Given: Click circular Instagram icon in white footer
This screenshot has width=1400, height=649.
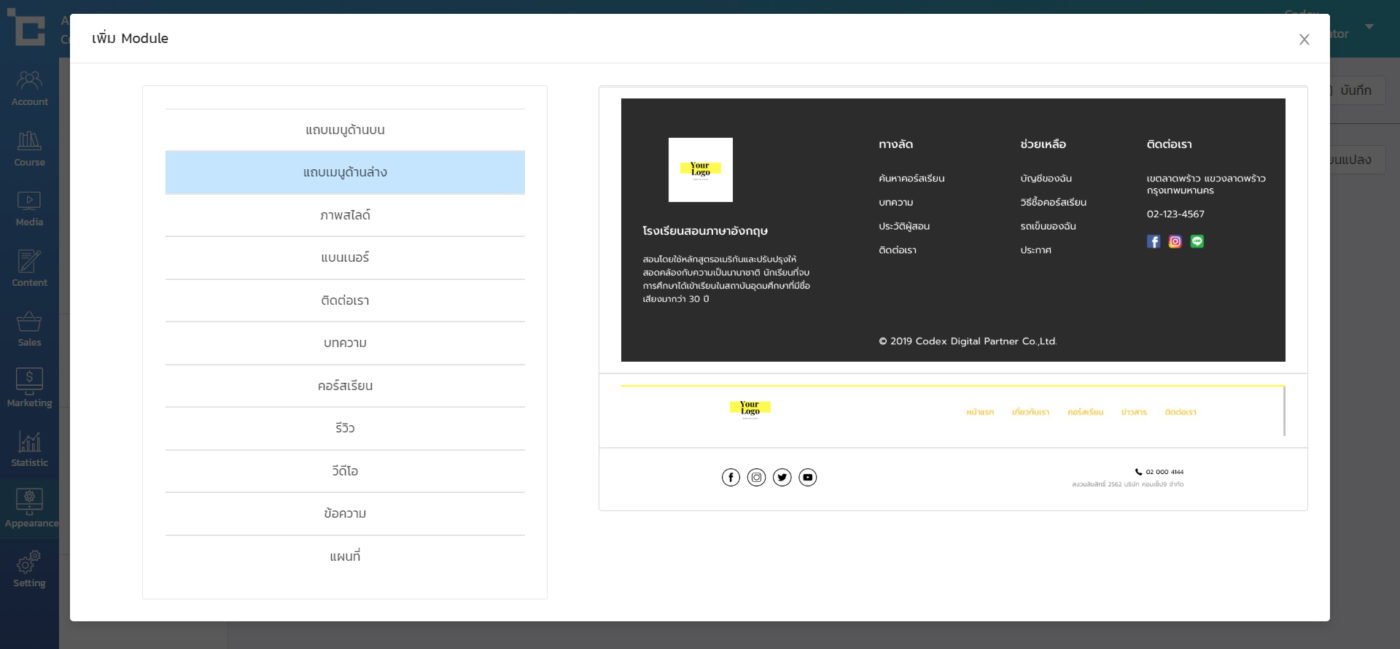Looking at the screenshot, I should tap(757, 477).
